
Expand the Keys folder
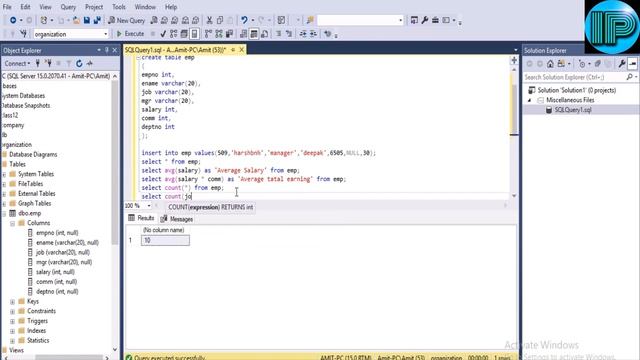coord(13,302)
